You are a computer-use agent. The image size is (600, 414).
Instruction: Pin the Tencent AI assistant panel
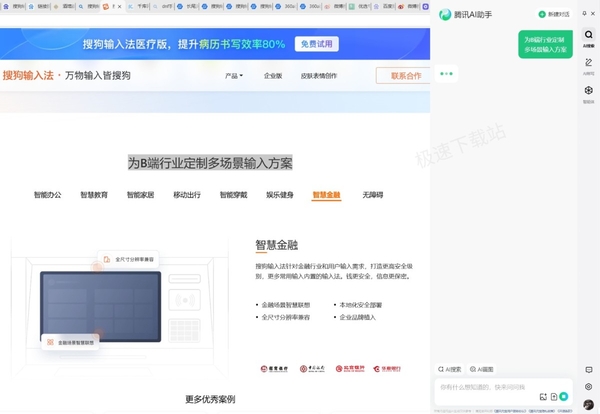pyautogui.click(x=584, y=13)
